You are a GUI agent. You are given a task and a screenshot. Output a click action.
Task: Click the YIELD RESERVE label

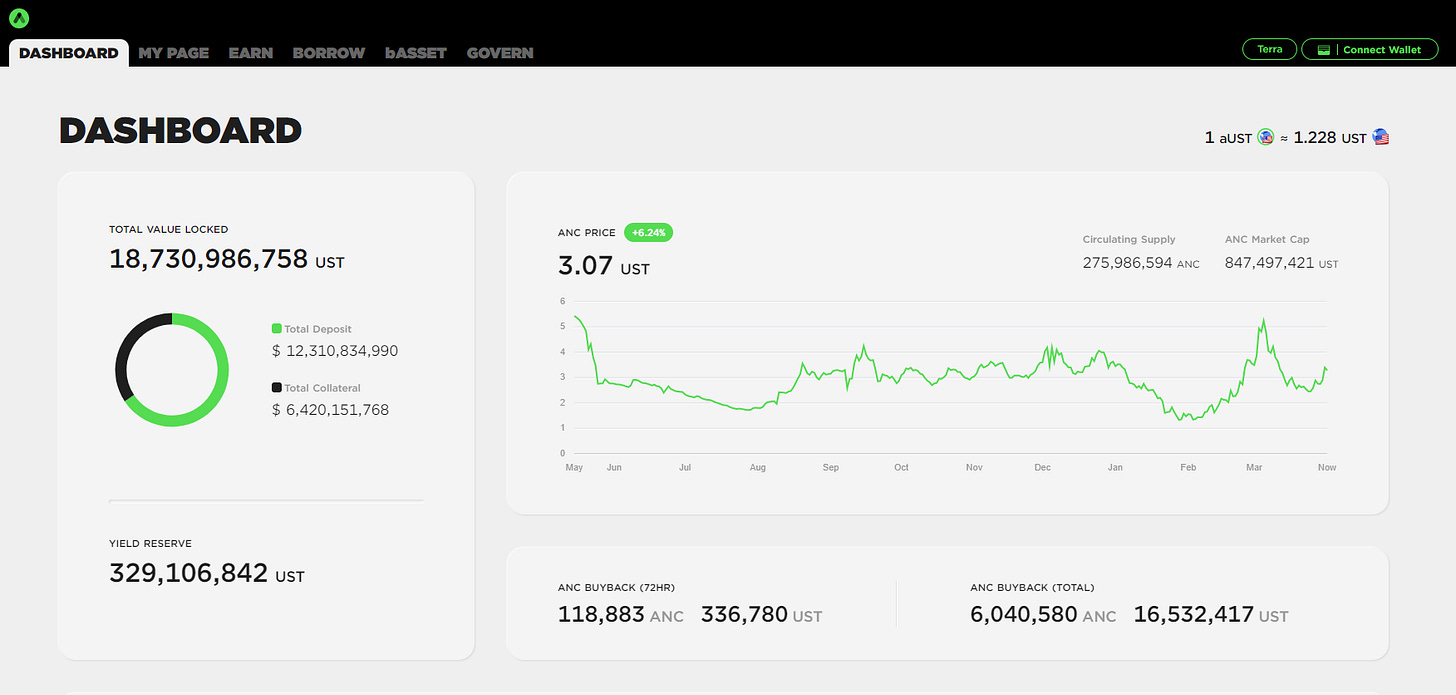click(150, 544)
